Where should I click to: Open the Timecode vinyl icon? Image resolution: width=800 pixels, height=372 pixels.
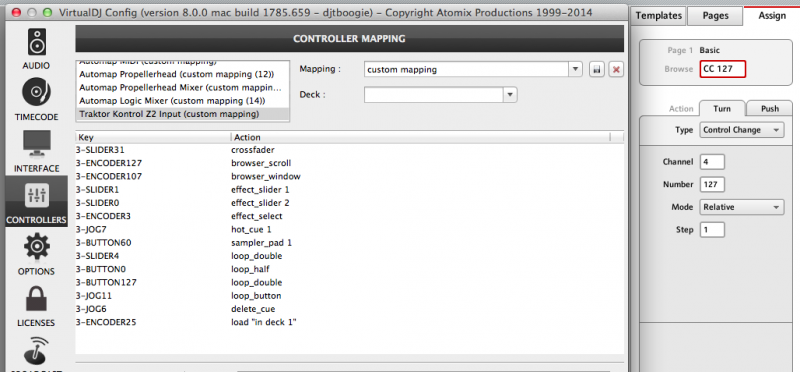(36, 92)
